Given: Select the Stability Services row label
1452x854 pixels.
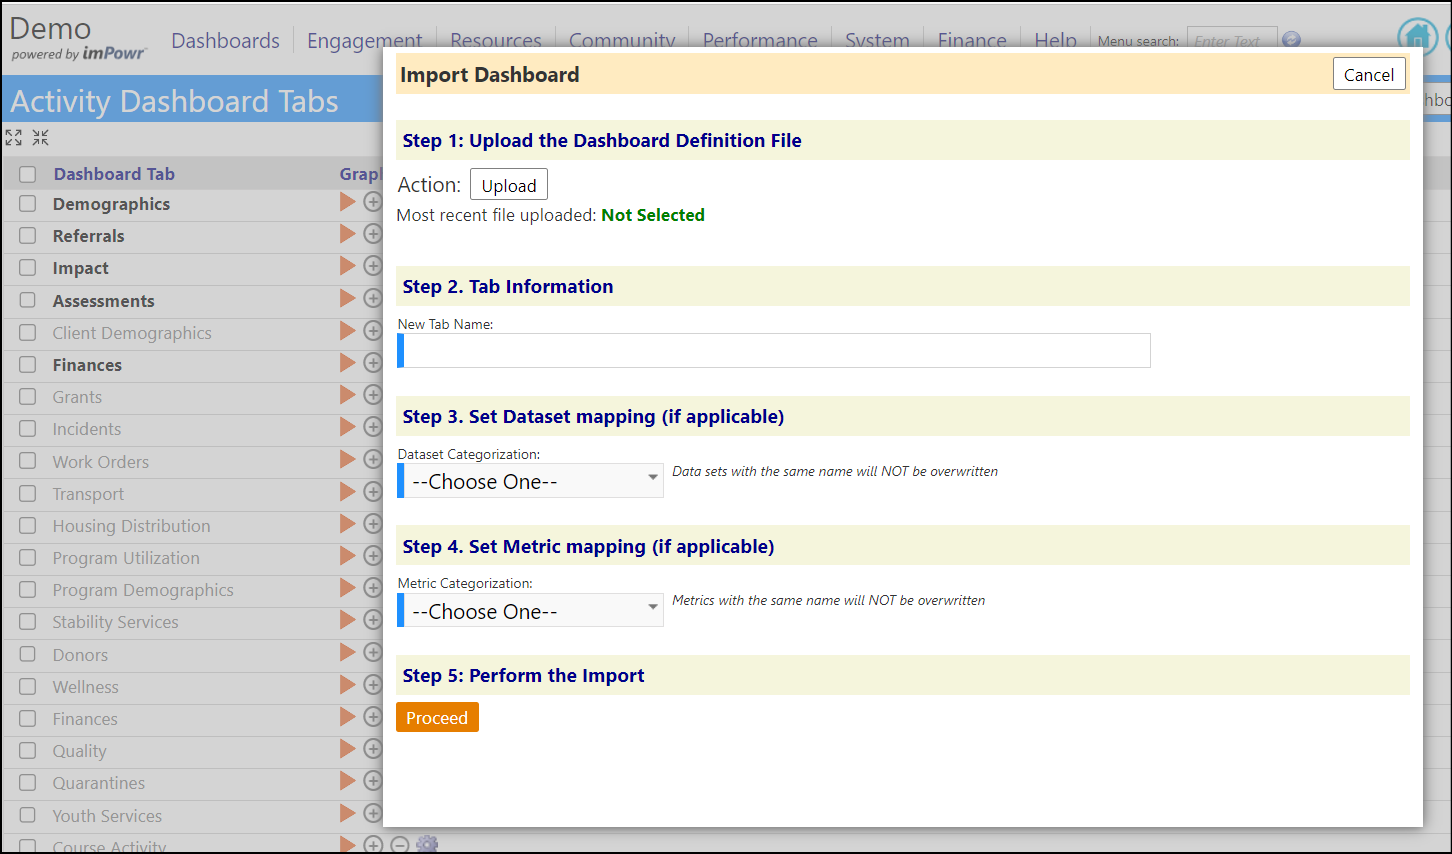Looking at the screenshot, I should 115,622.
